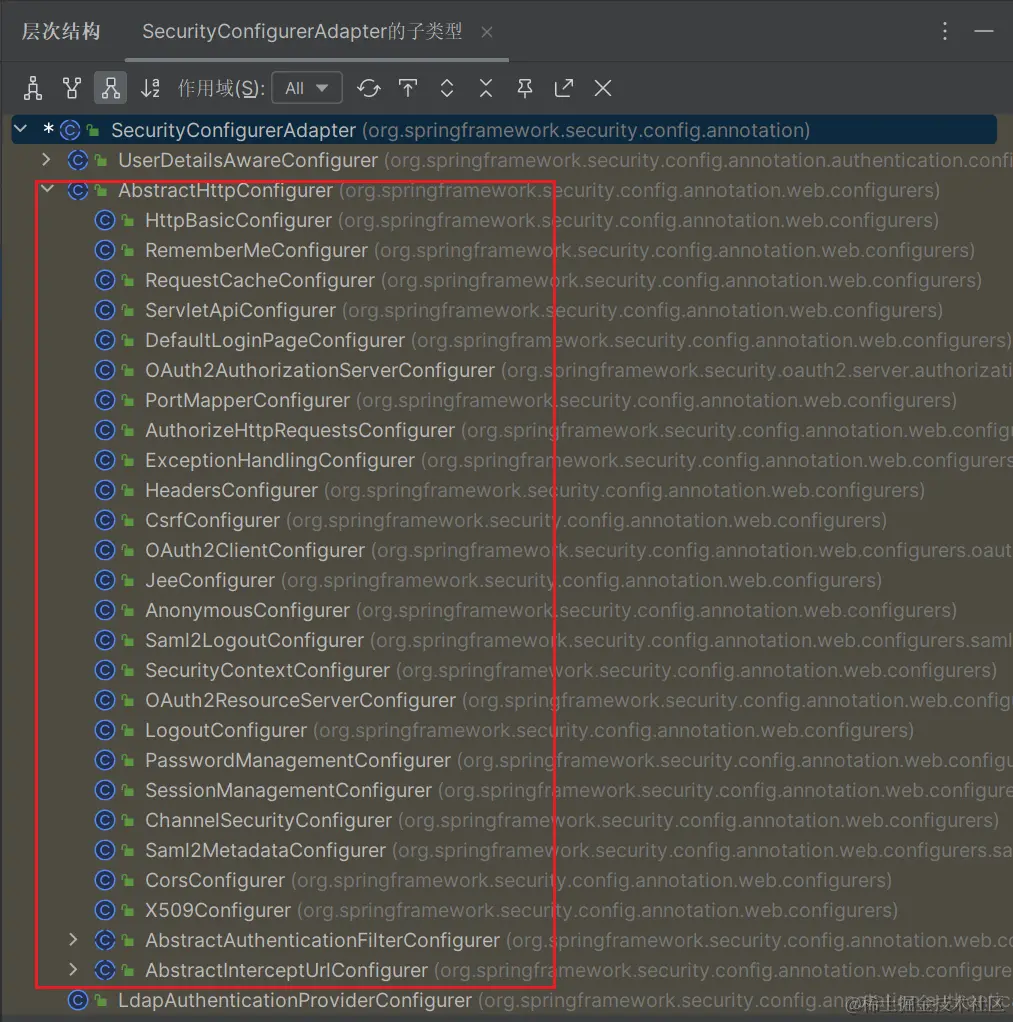
Task: Click the public lock icon beside CorsConfigurer
Action: pyautogui.click(x=128, y=881)
